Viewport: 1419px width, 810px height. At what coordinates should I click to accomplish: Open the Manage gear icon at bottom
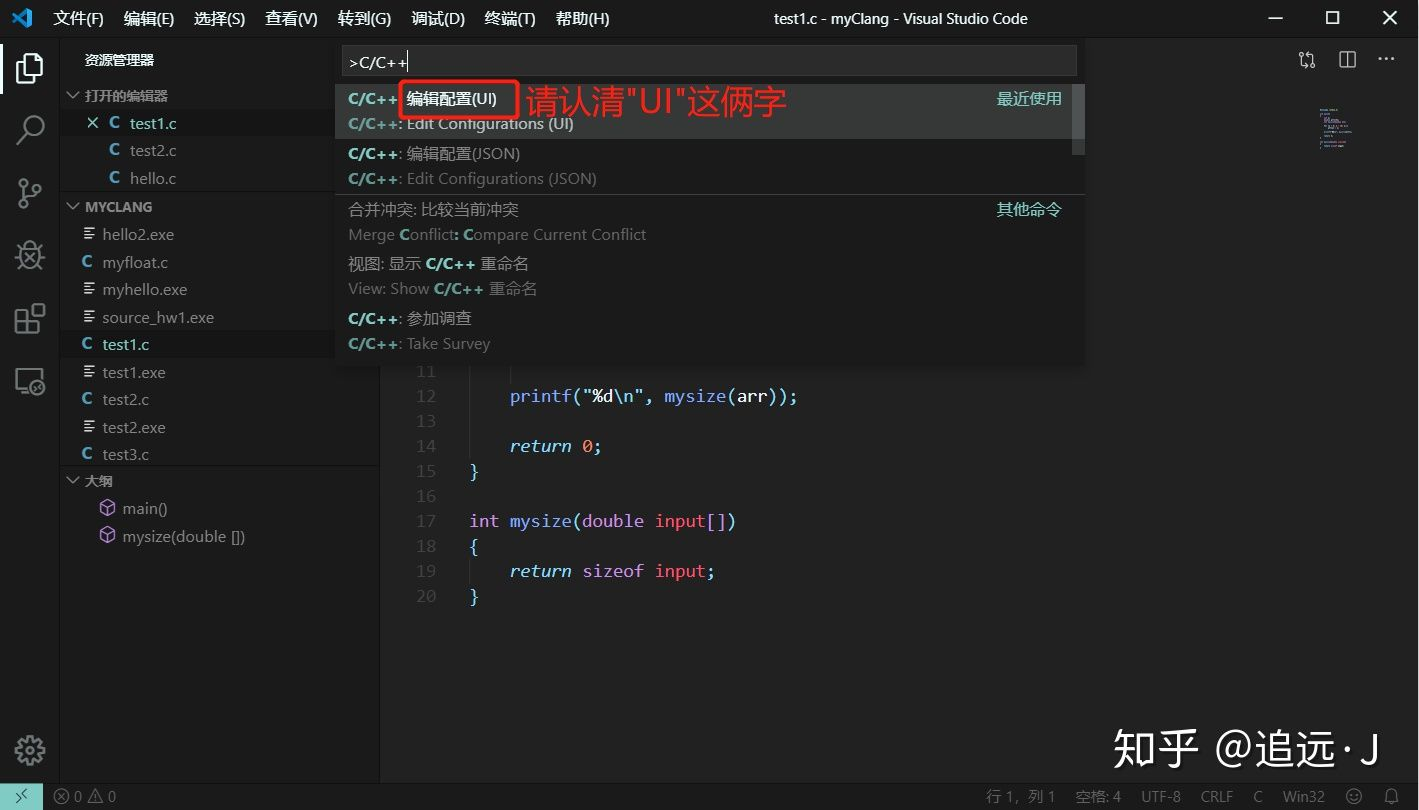[29, 750]
